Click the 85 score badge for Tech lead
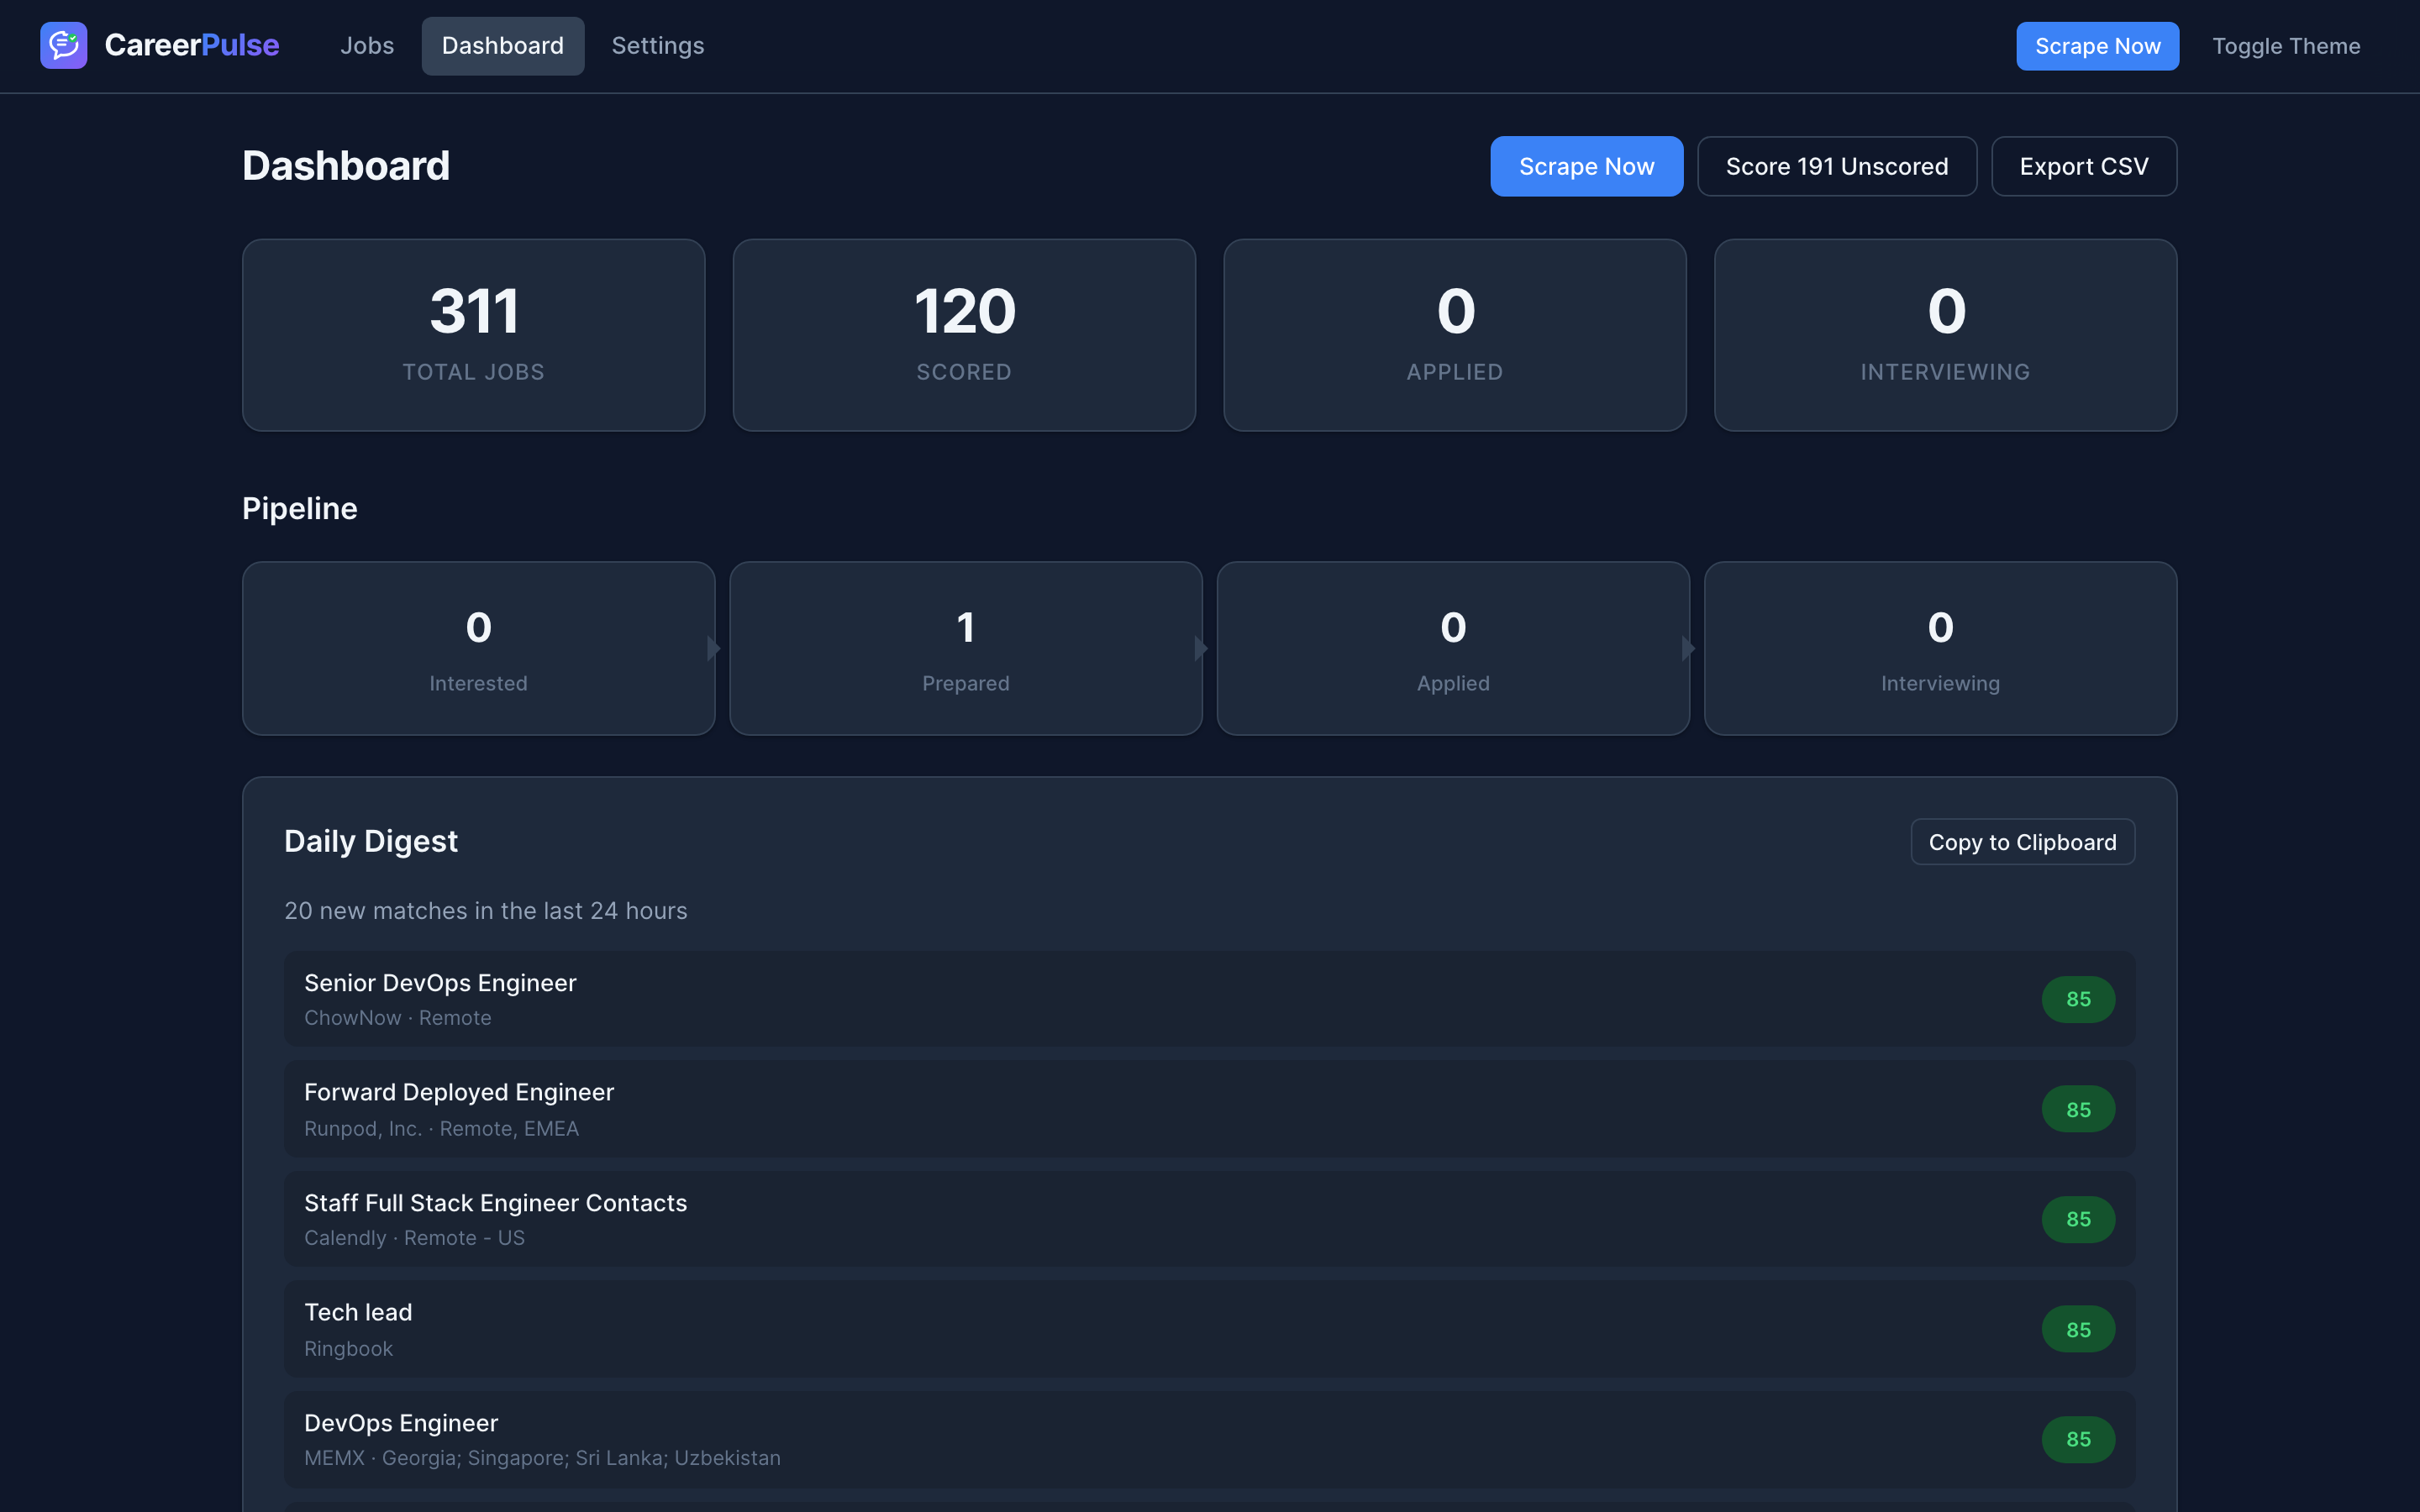 2078,1329
